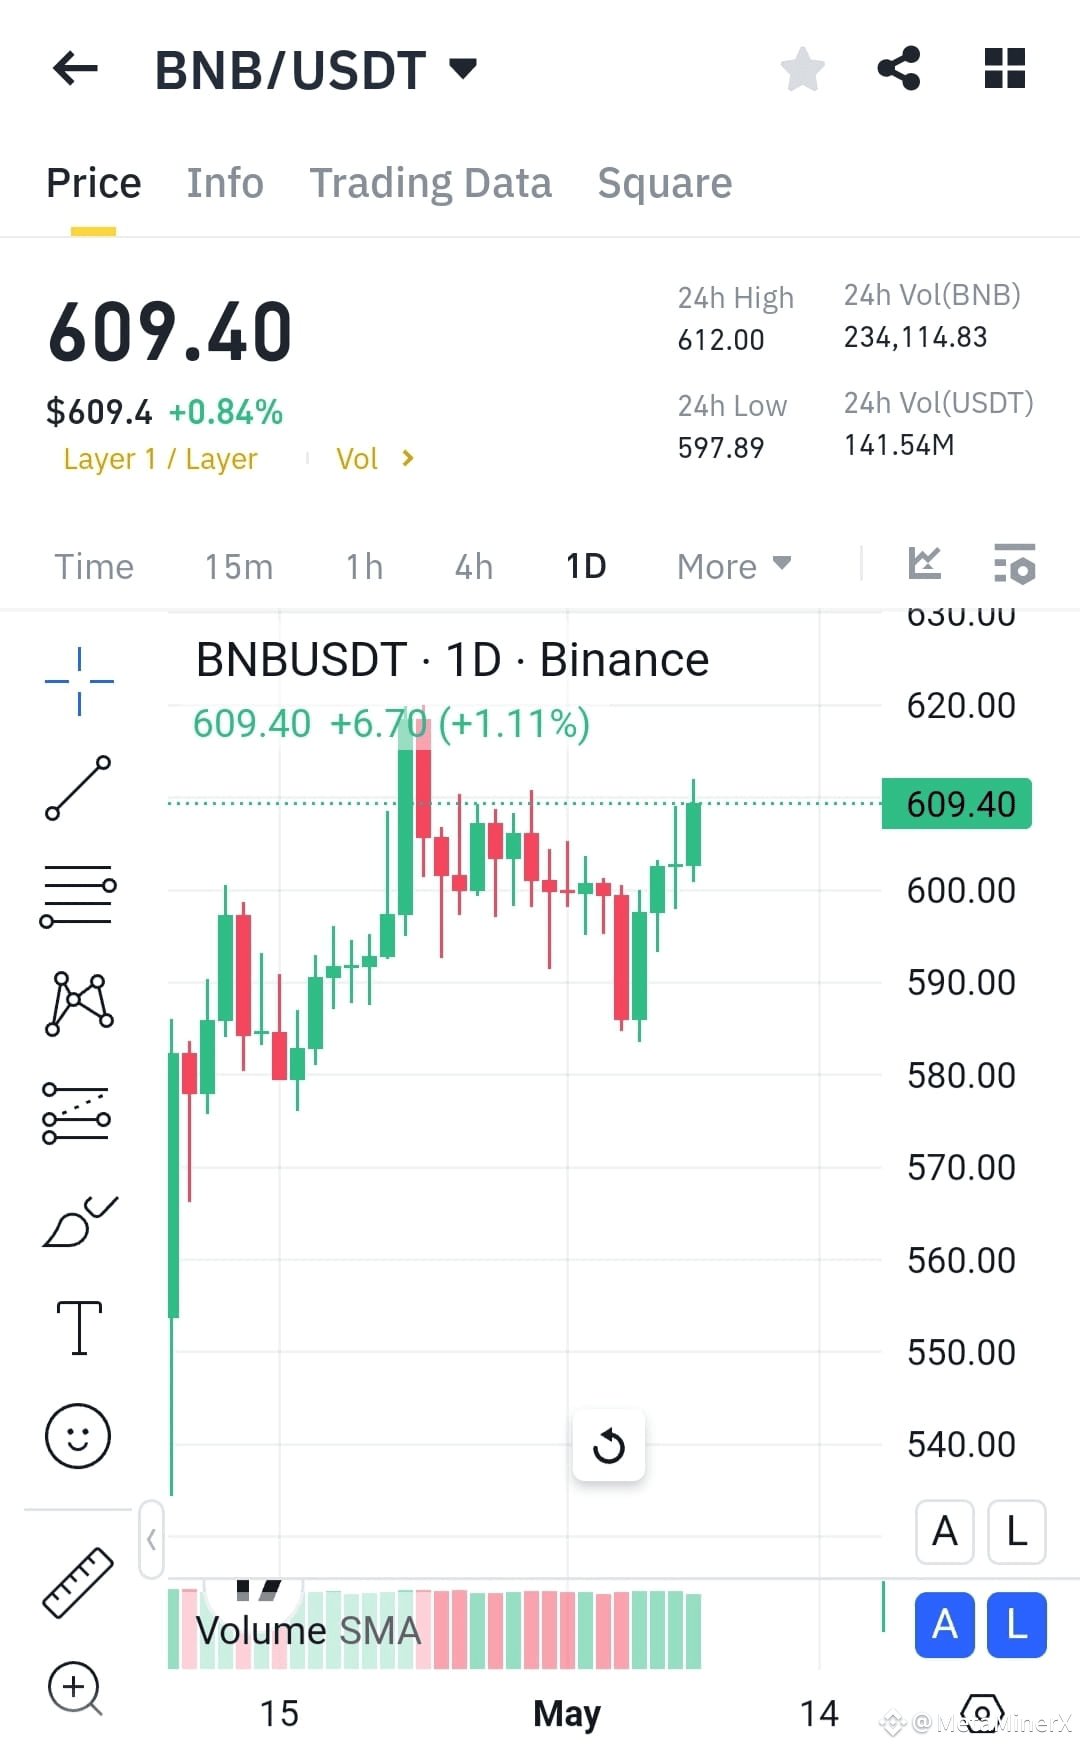Open the grid layout menu icon
Image resolution: width=1080 pixels, height=1748 pixels.
point(1004,68)
